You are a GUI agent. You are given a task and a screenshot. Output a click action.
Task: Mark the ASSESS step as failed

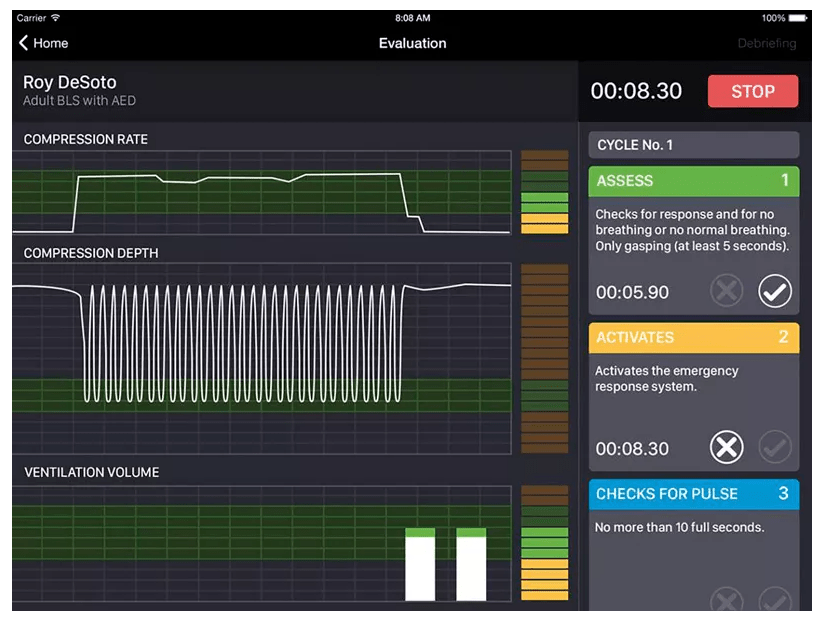[727, 292]
